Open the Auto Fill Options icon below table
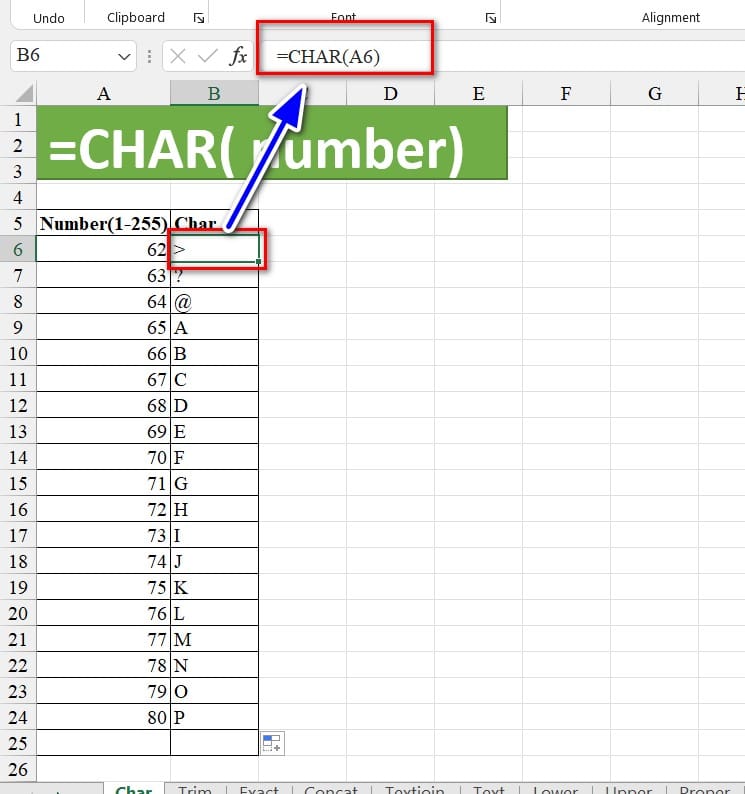The width and height of the screenshot is (745, 794). pyautogui.click(x=272, y=743)
